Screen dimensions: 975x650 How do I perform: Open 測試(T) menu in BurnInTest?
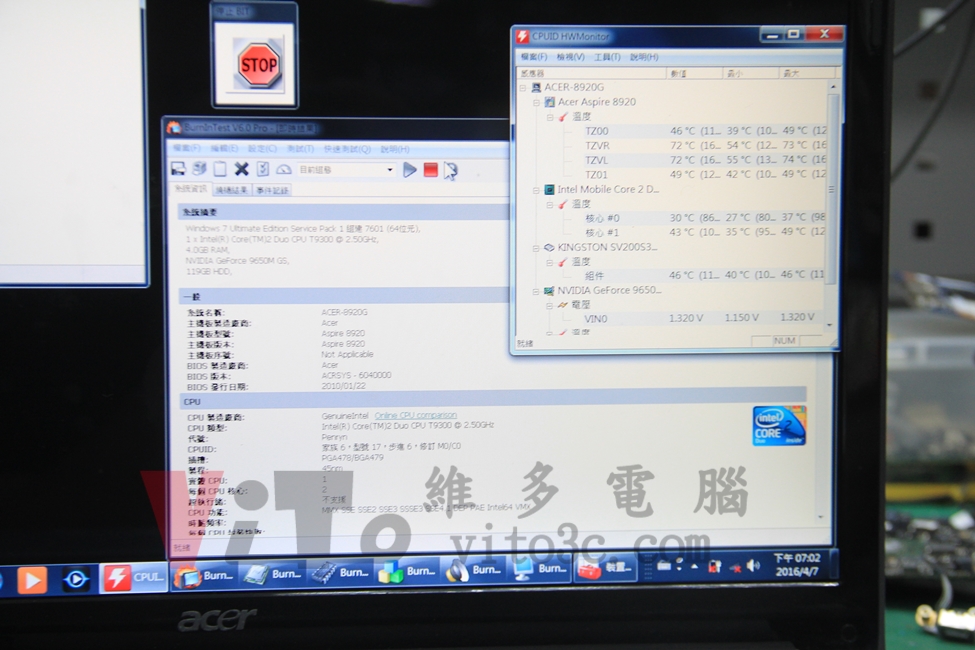(300, 149)
